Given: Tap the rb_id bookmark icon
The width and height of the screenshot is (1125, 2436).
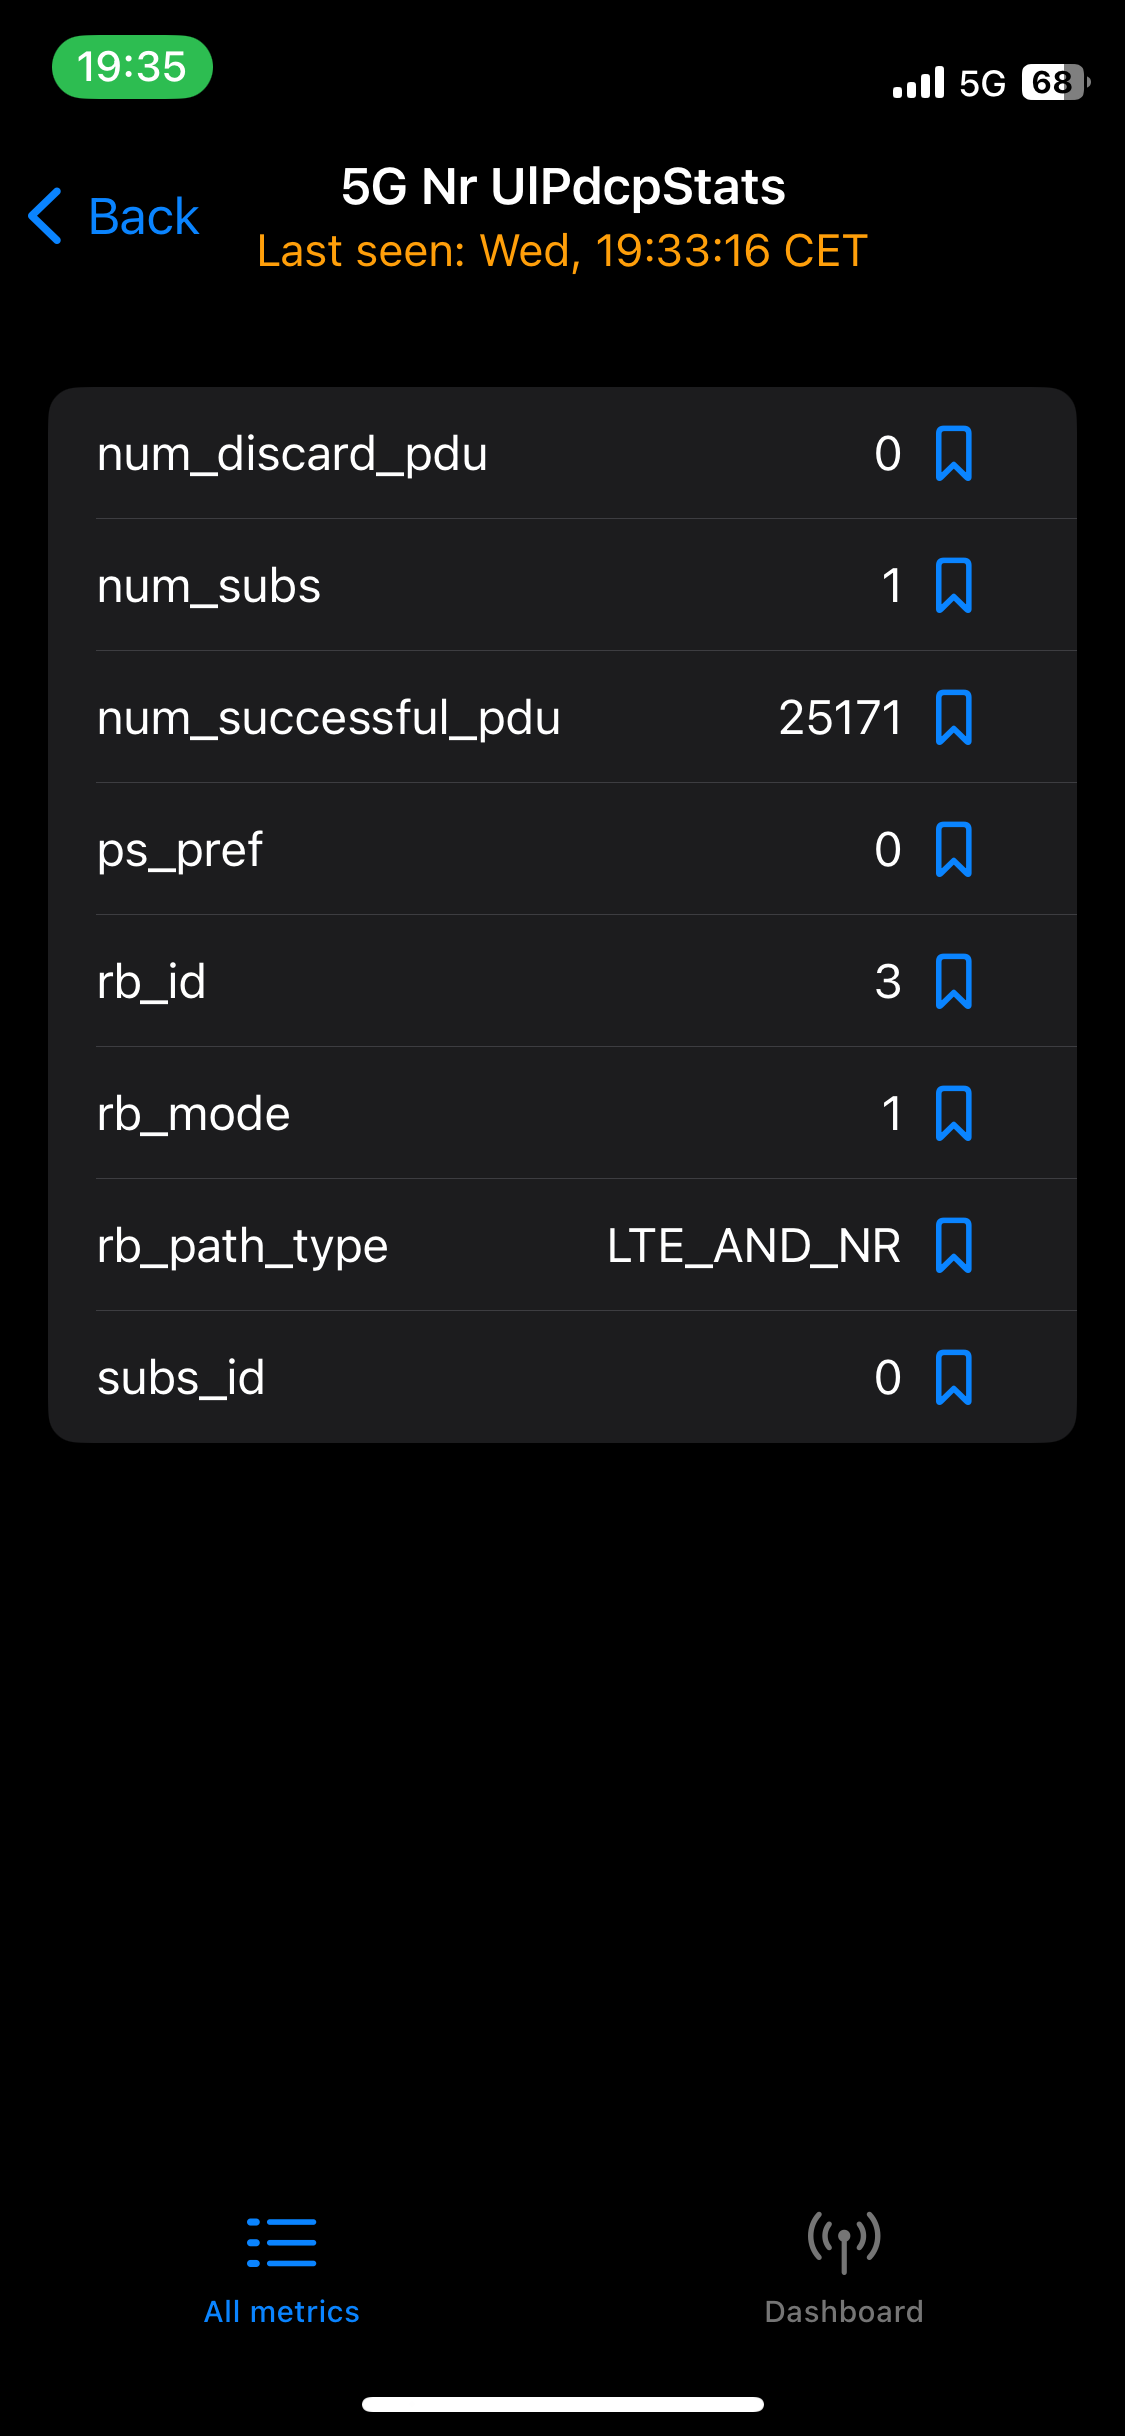Looking at the screenshot, I should 953,981.
